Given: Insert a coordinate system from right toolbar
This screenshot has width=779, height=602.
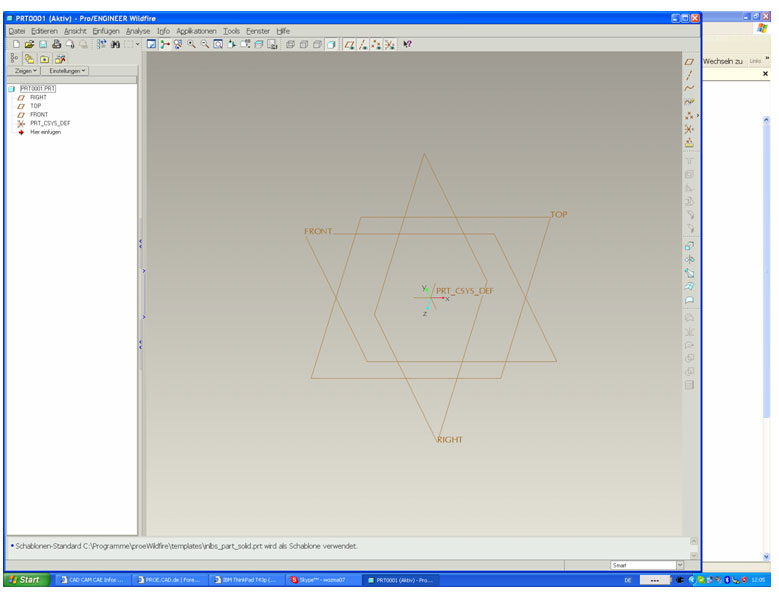Looking at the screenshot, I should pos(690,129).
